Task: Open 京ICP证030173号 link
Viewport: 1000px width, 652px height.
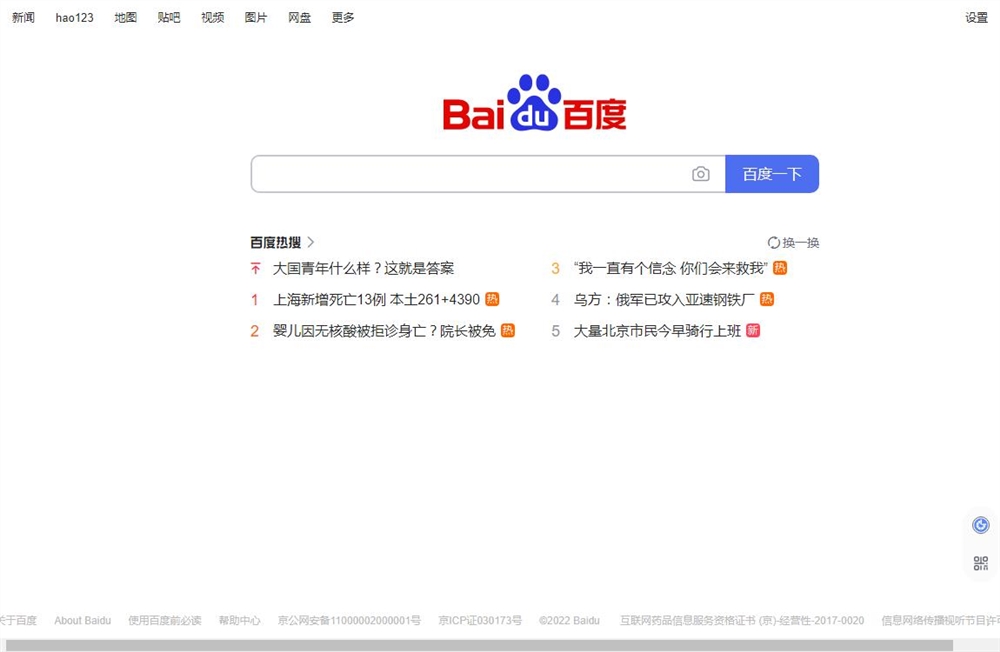Action: [480, 620]
